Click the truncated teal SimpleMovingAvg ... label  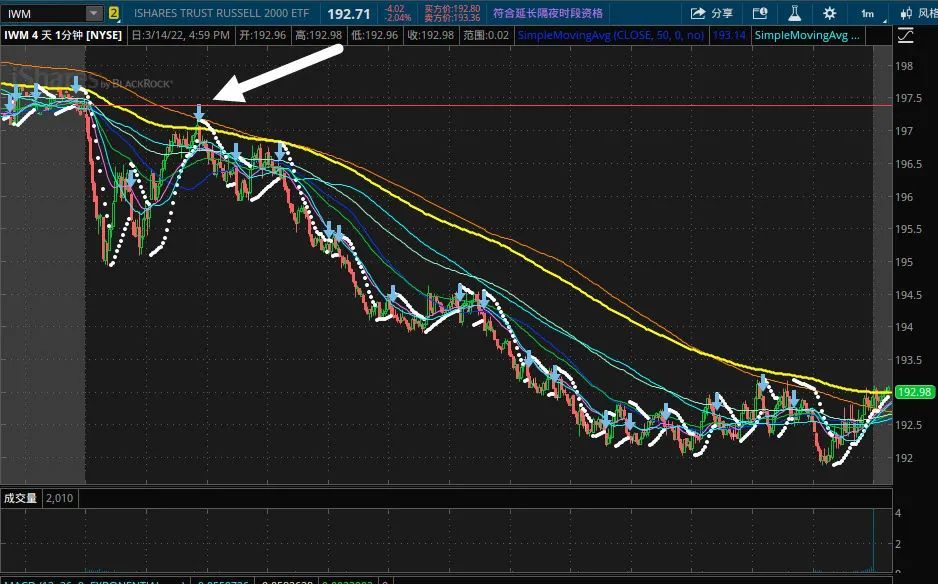point(807,35)
